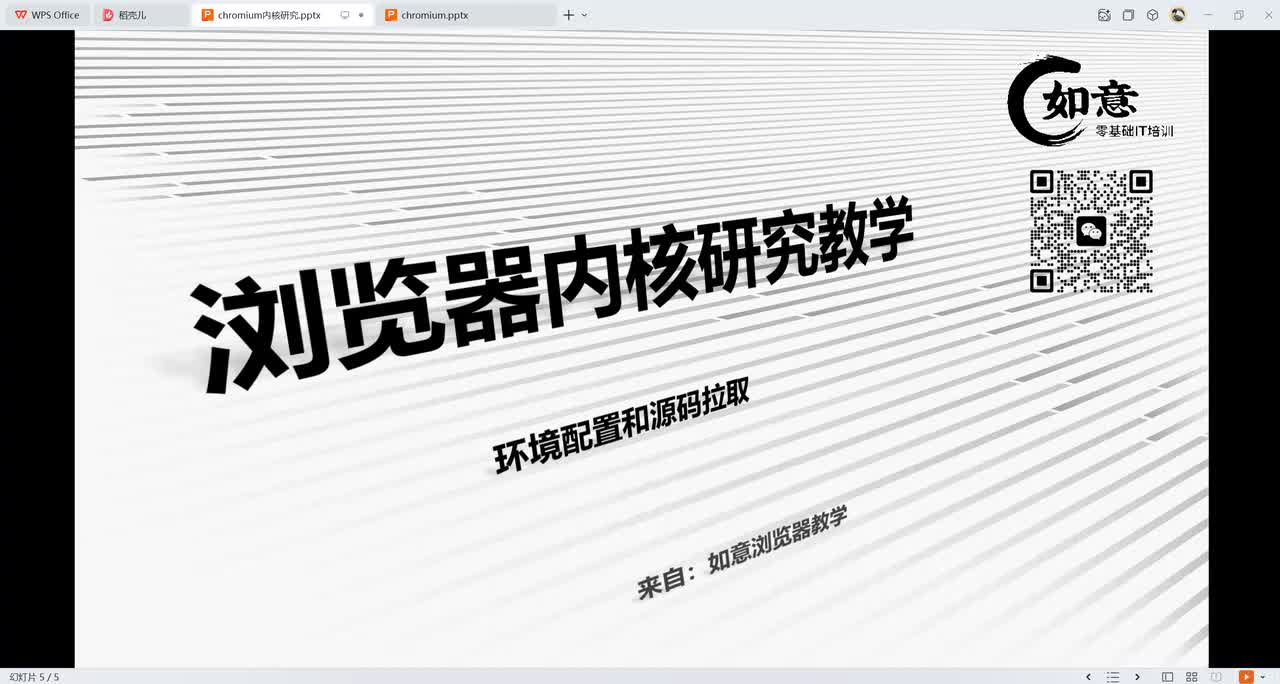Switch to the 稻壳儿 tab

pos(140,15)
